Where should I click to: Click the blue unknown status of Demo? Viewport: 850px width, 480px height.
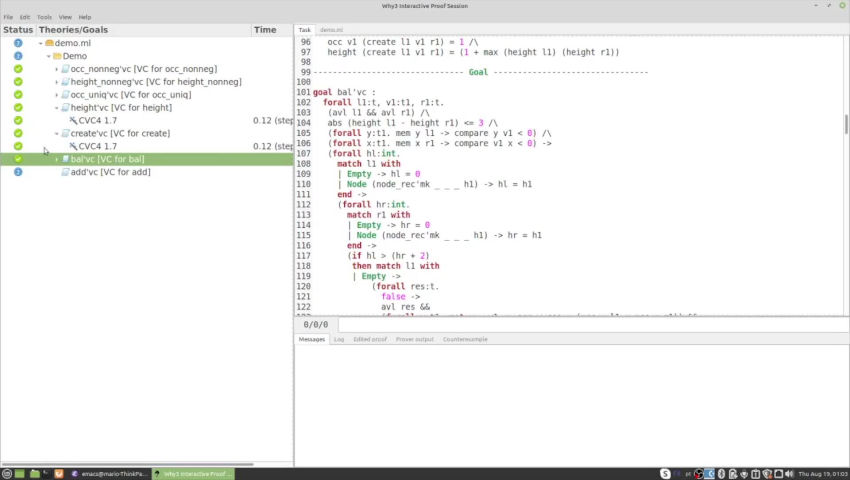tap(18, 56)
